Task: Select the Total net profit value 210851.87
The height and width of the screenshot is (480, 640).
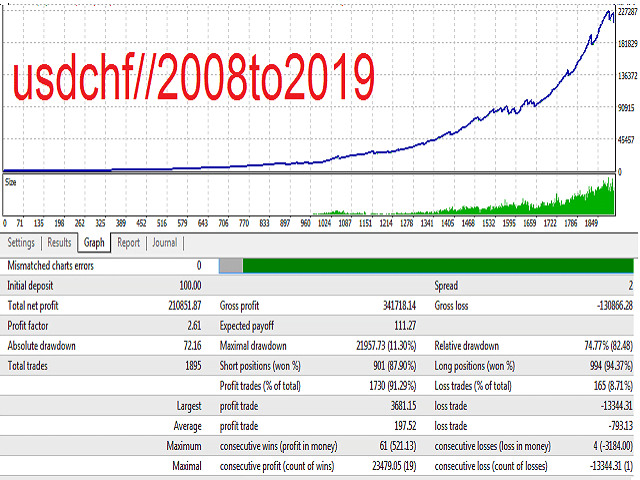Action: pos(175,305)
